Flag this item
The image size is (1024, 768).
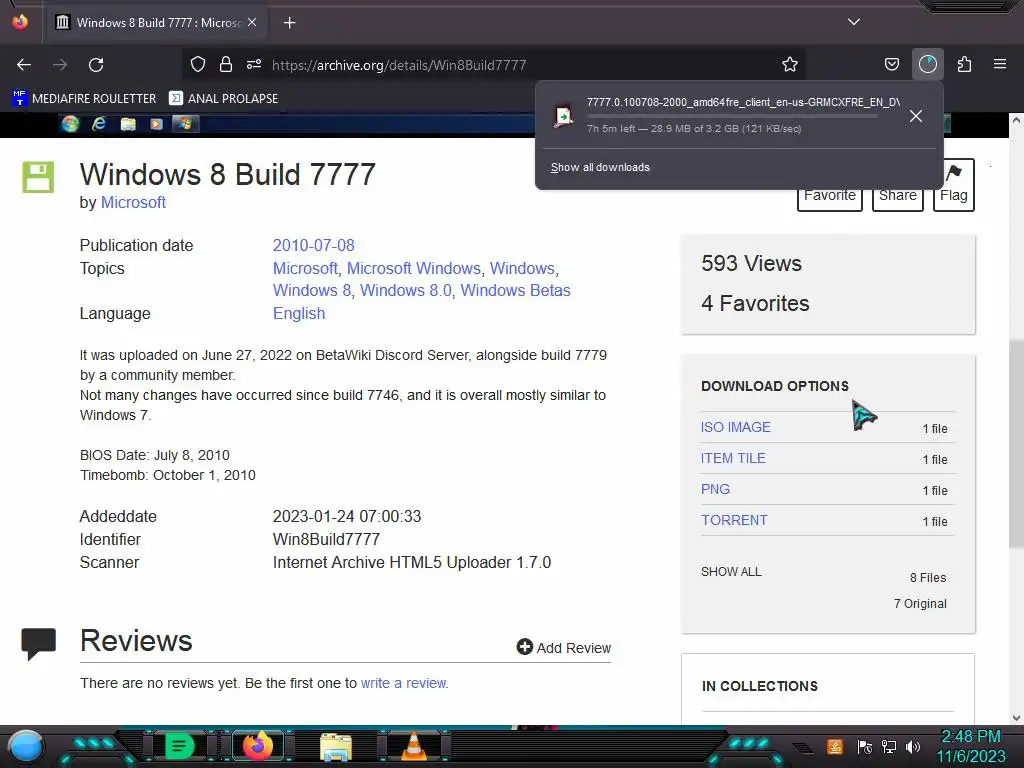pos(953,185)
